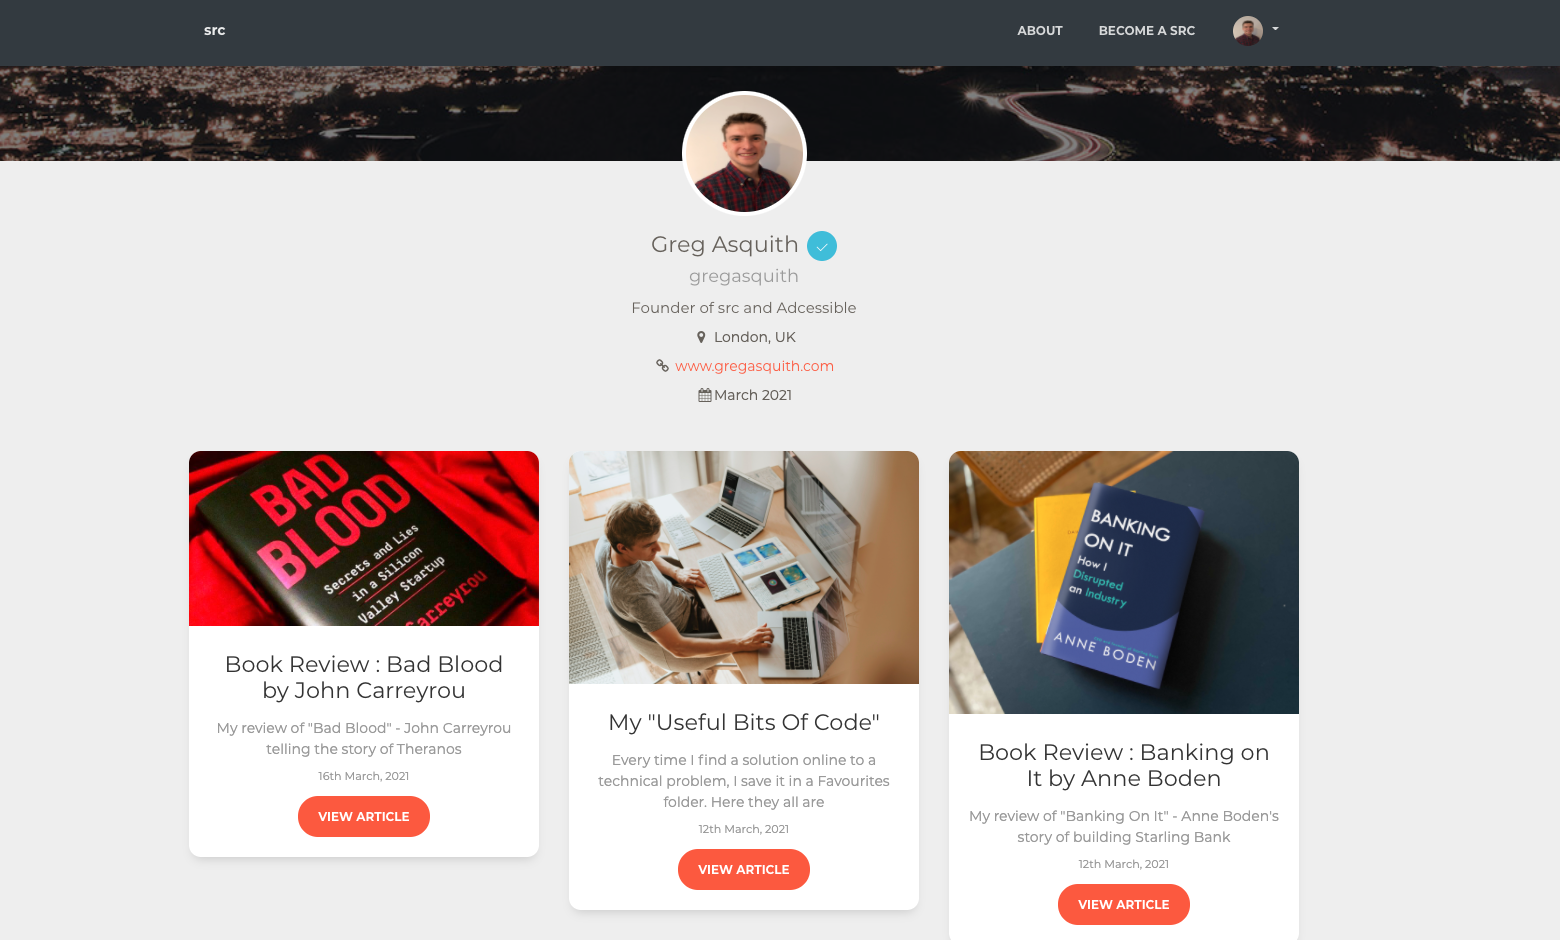Viewport: 1560px width, 940px height.
Task: Open the Banking On It book thumbnail
Action: pos(1124,583)
